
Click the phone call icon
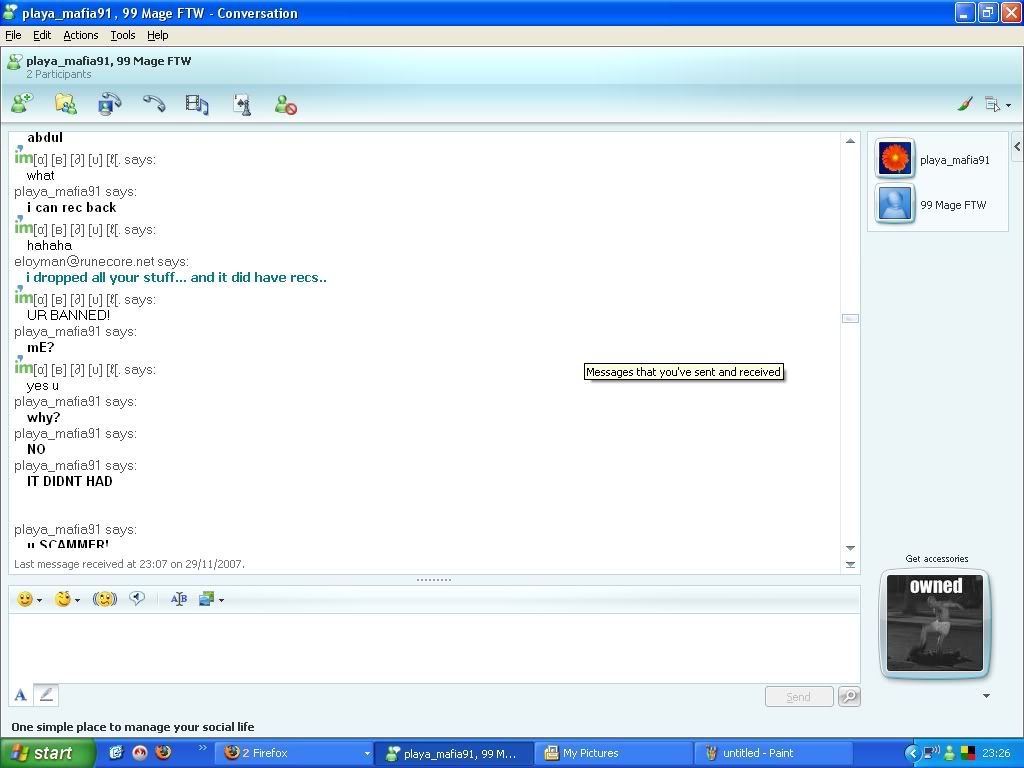click(x=153, y=103)
